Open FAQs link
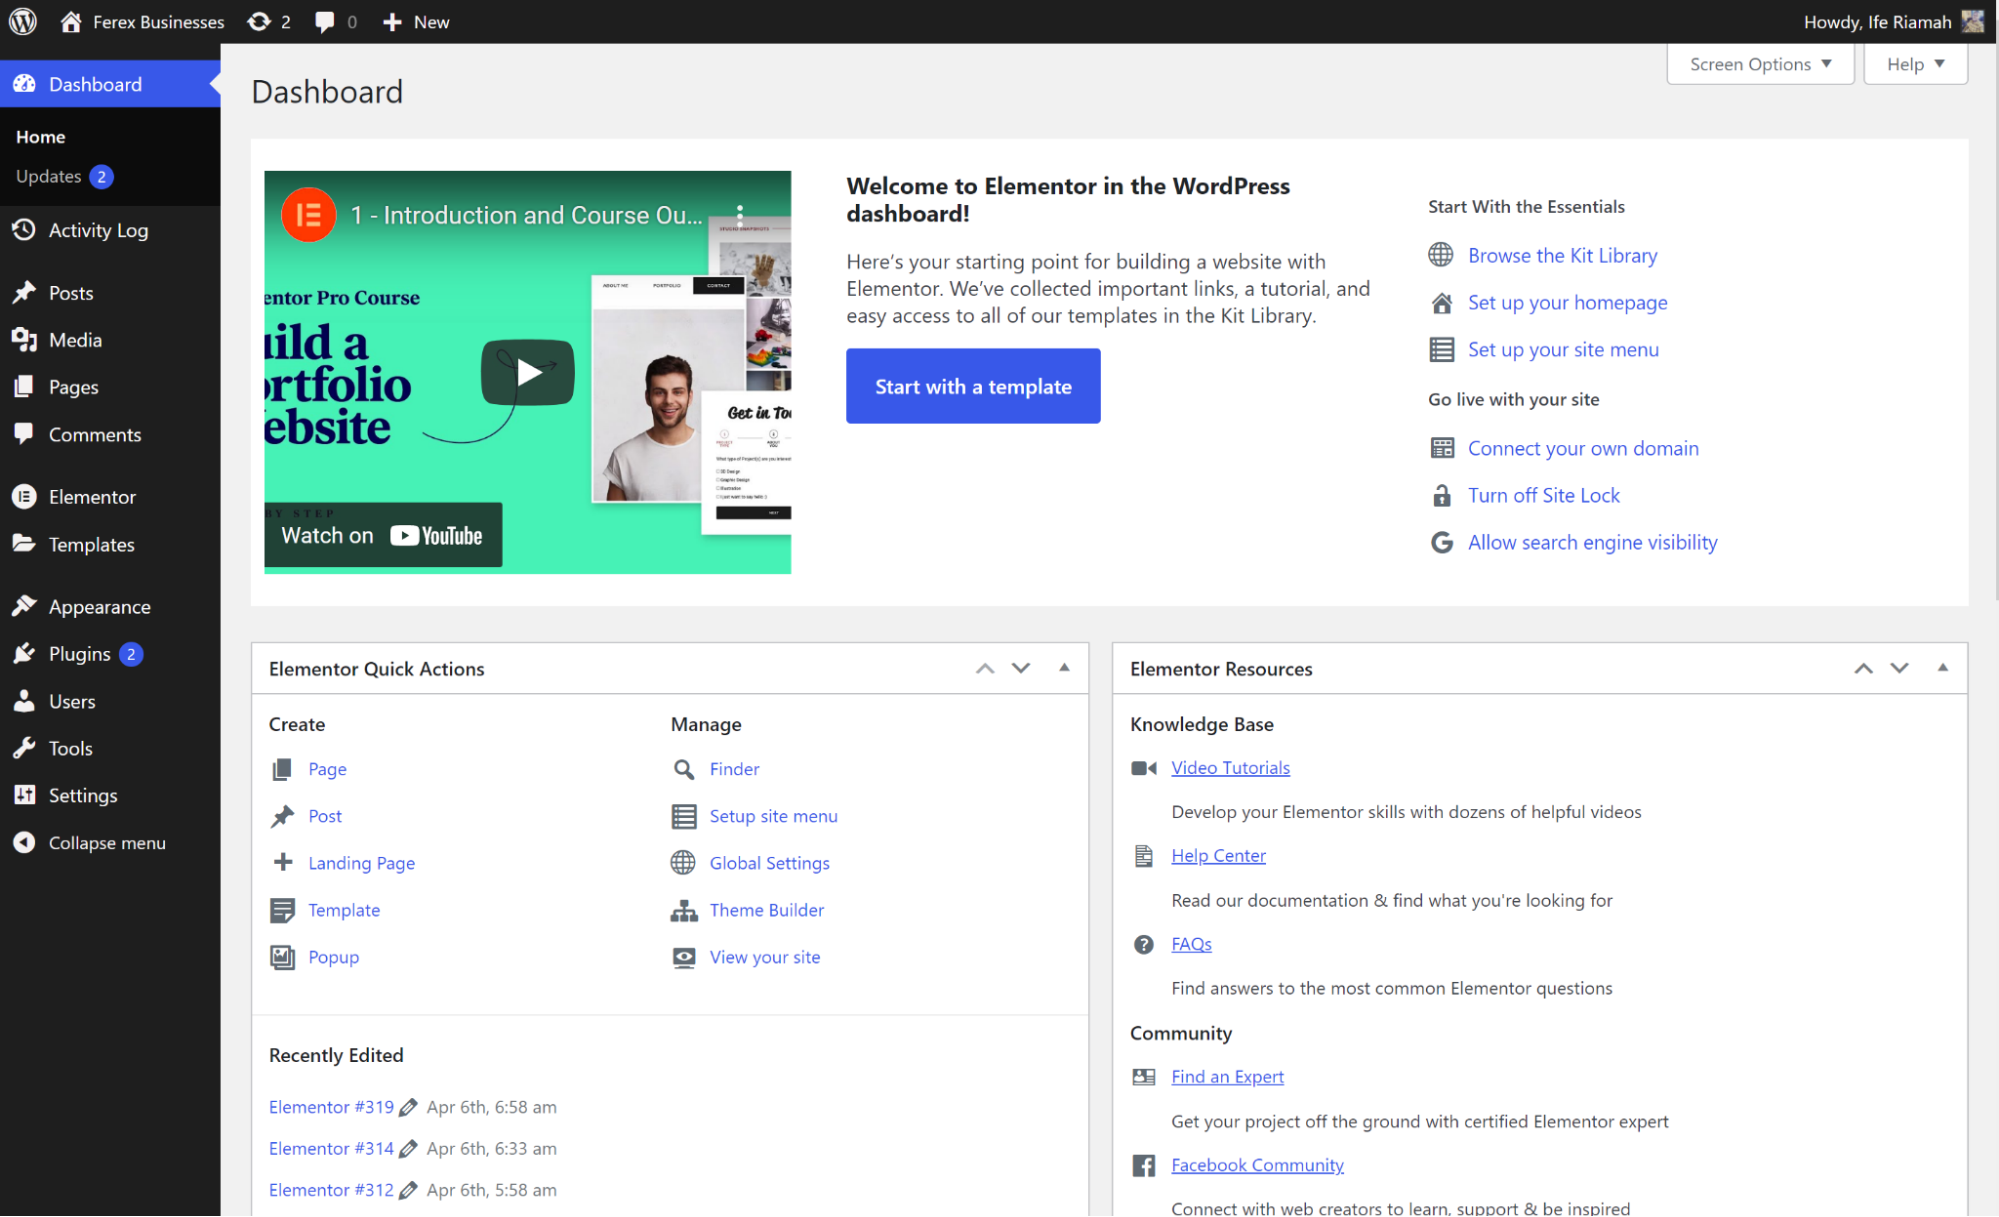 click(x=1191, y=944)
